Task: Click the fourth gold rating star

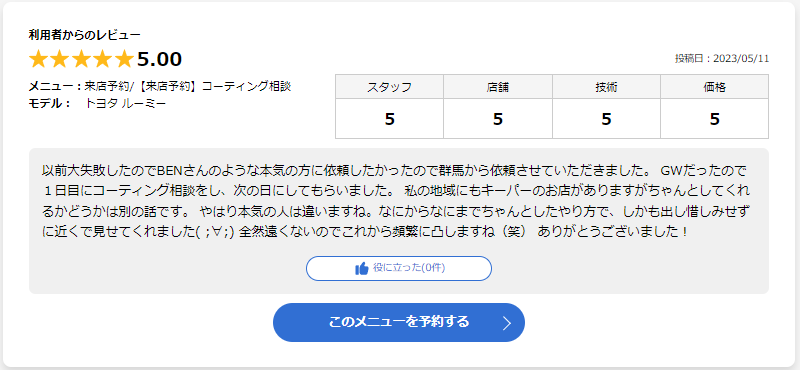Action: pos(103,60)
